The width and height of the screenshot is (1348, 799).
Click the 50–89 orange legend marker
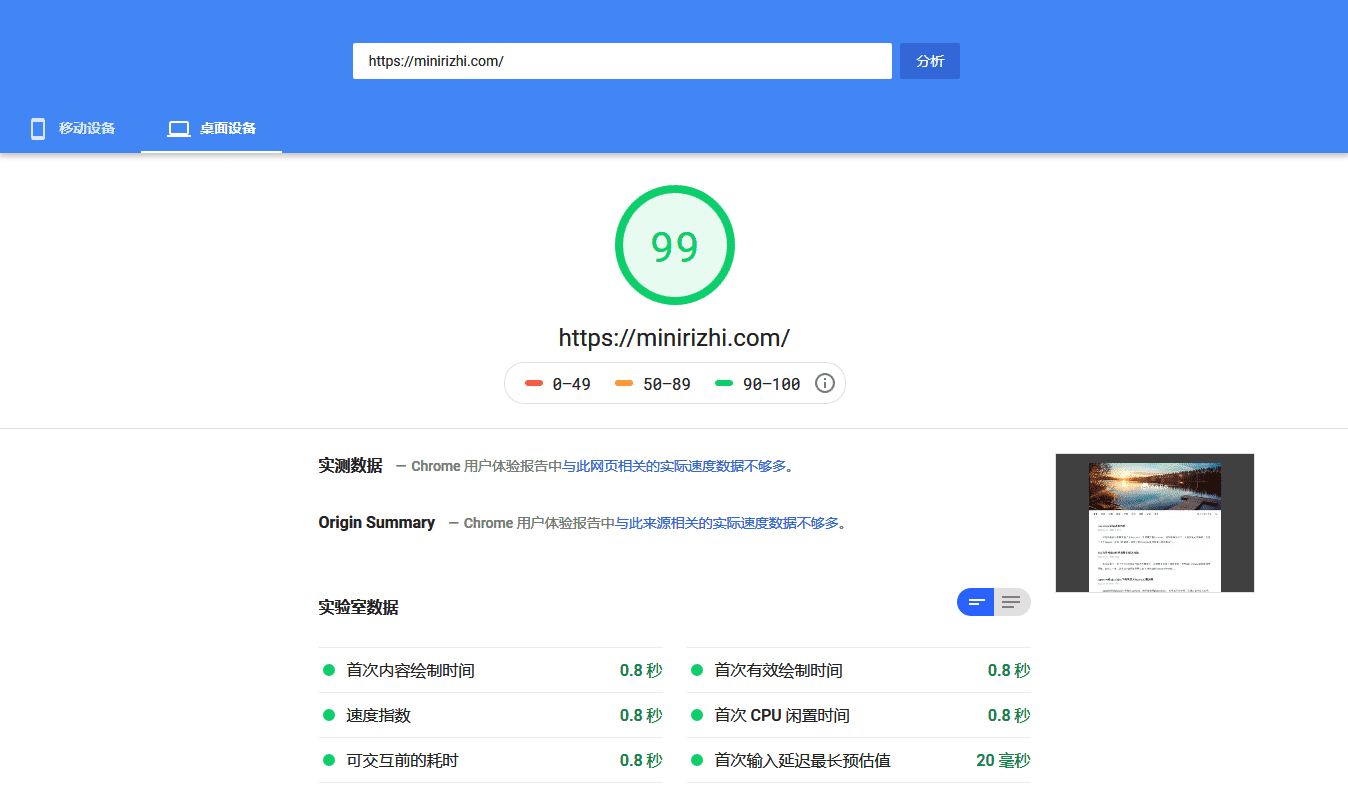pos(624,383)
